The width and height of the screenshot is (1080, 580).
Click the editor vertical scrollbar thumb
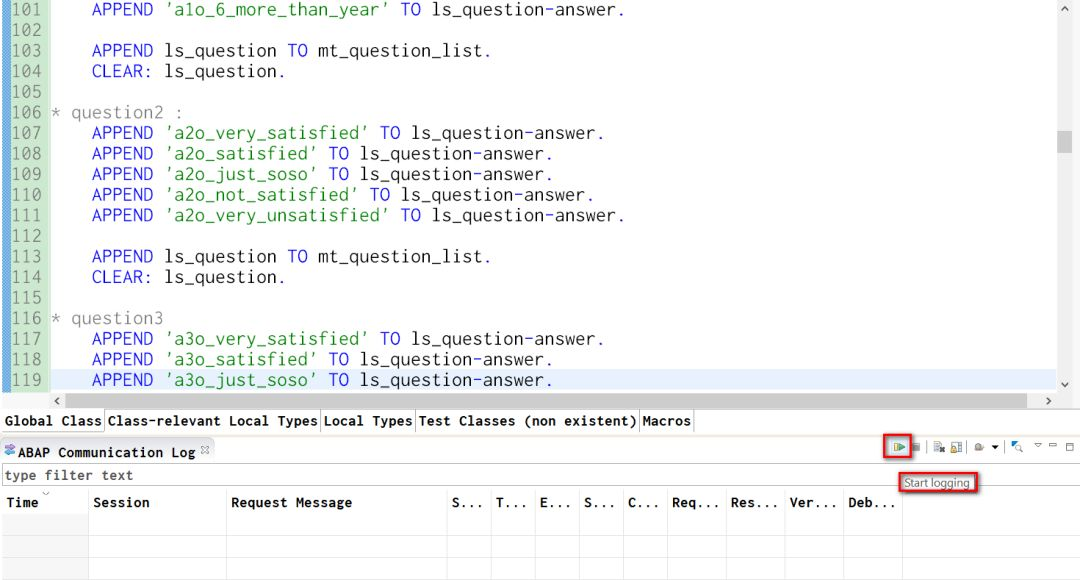(x=1064, y=141)
